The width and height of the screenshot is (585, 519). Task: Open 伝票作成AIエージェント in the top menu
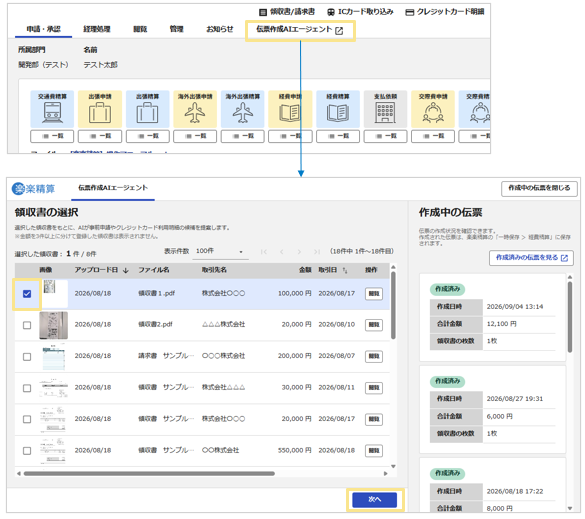(x=300, y=30)
